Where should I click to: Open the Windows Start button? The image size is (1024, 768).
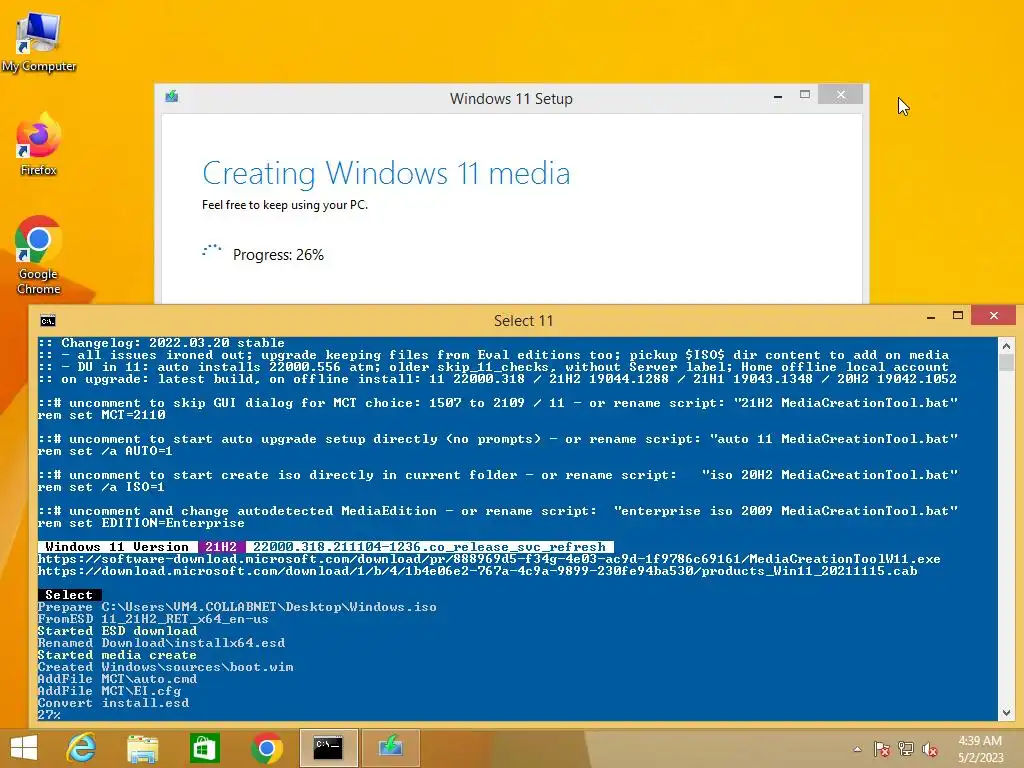tap(24, 748)
